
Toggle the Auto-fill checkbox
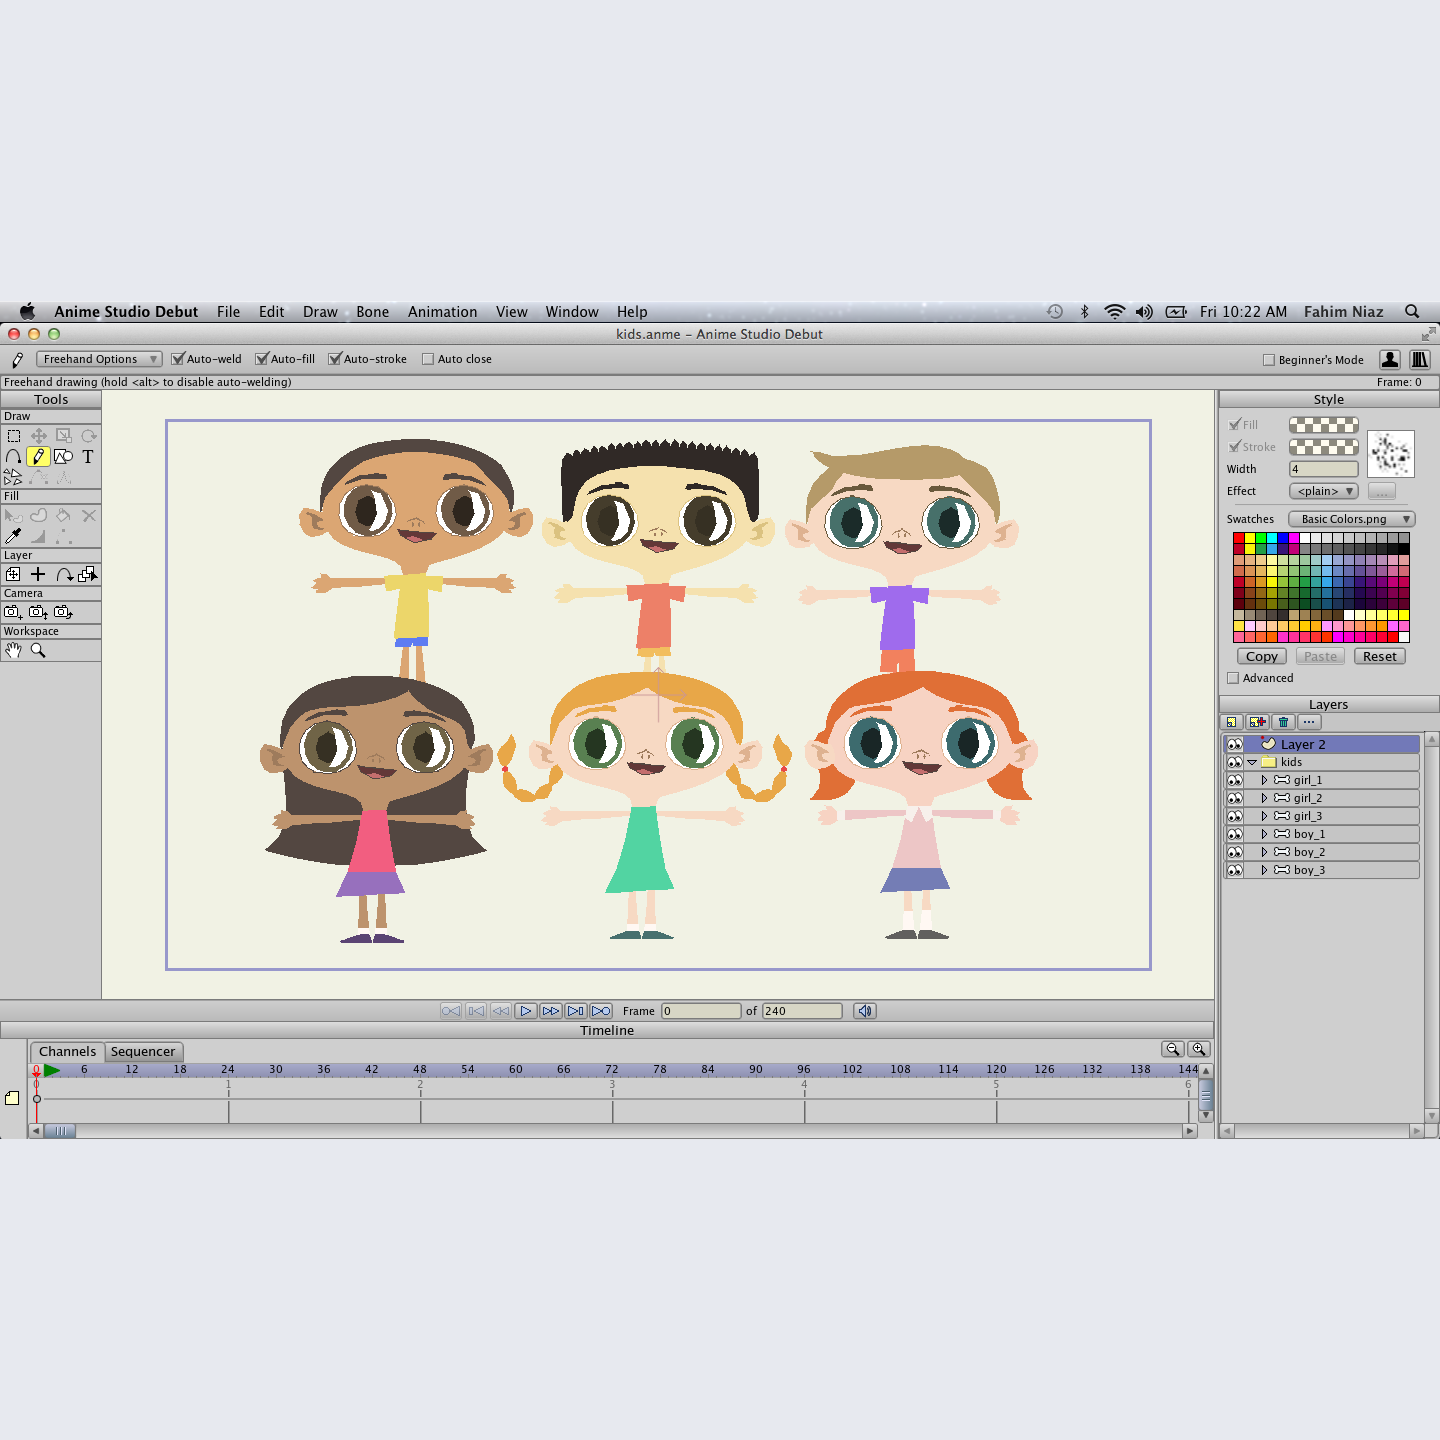coord(262,359)
